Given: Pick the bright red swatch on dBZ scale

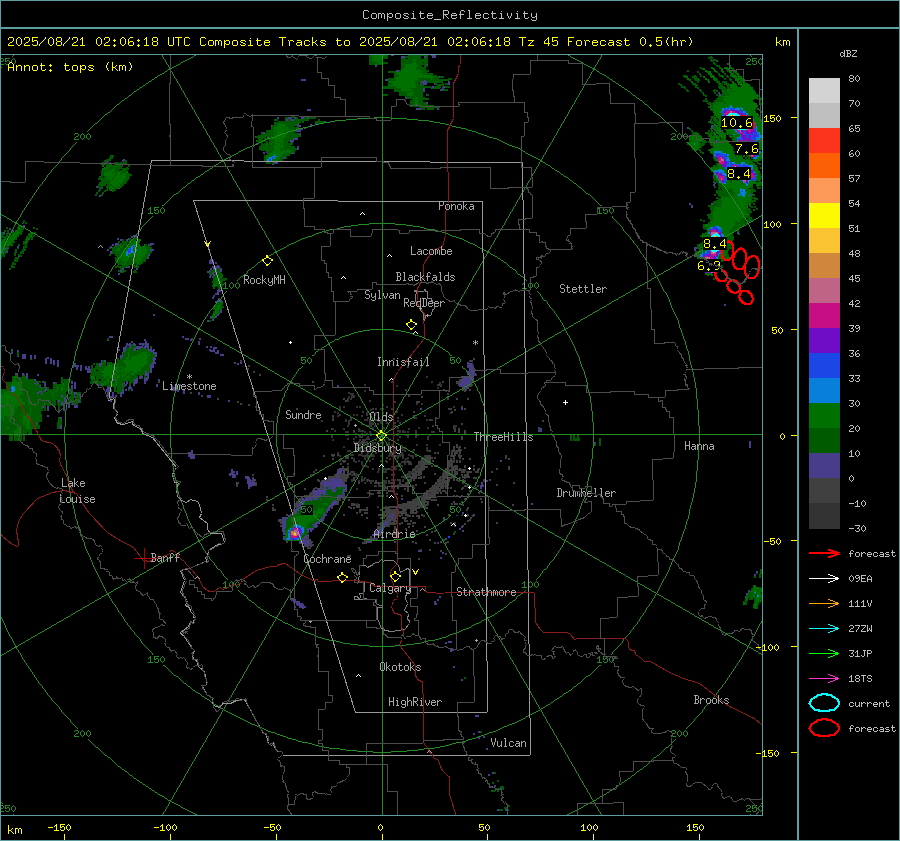Looking at the screenshot, I should [x=824, y=141].
